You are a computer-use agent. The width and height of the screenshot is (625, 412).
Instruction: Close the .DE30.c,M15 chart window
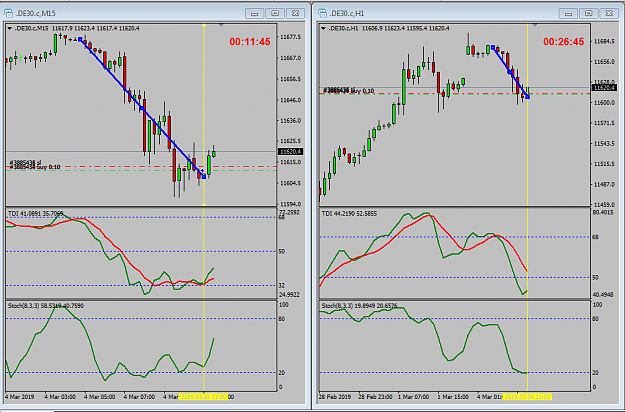pyautogui.click(x=295, y=14)
